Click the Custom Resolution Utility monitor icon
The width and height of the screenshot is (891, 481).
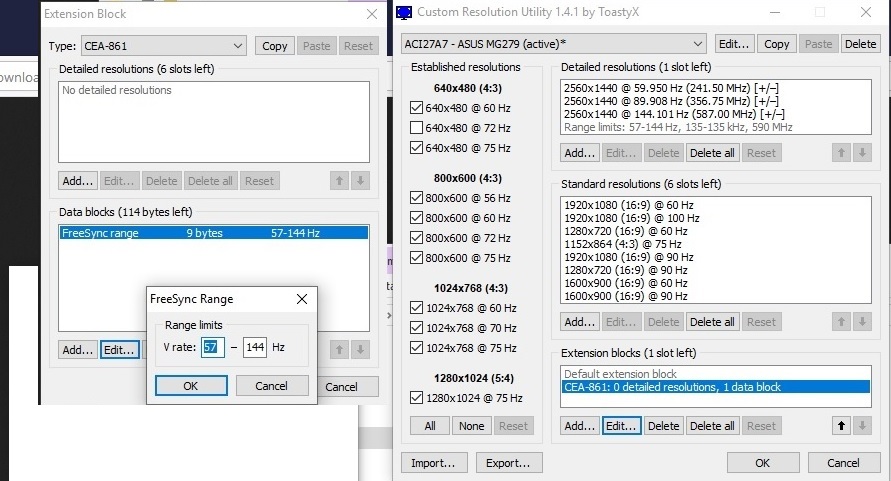click(x=403, y=13)
